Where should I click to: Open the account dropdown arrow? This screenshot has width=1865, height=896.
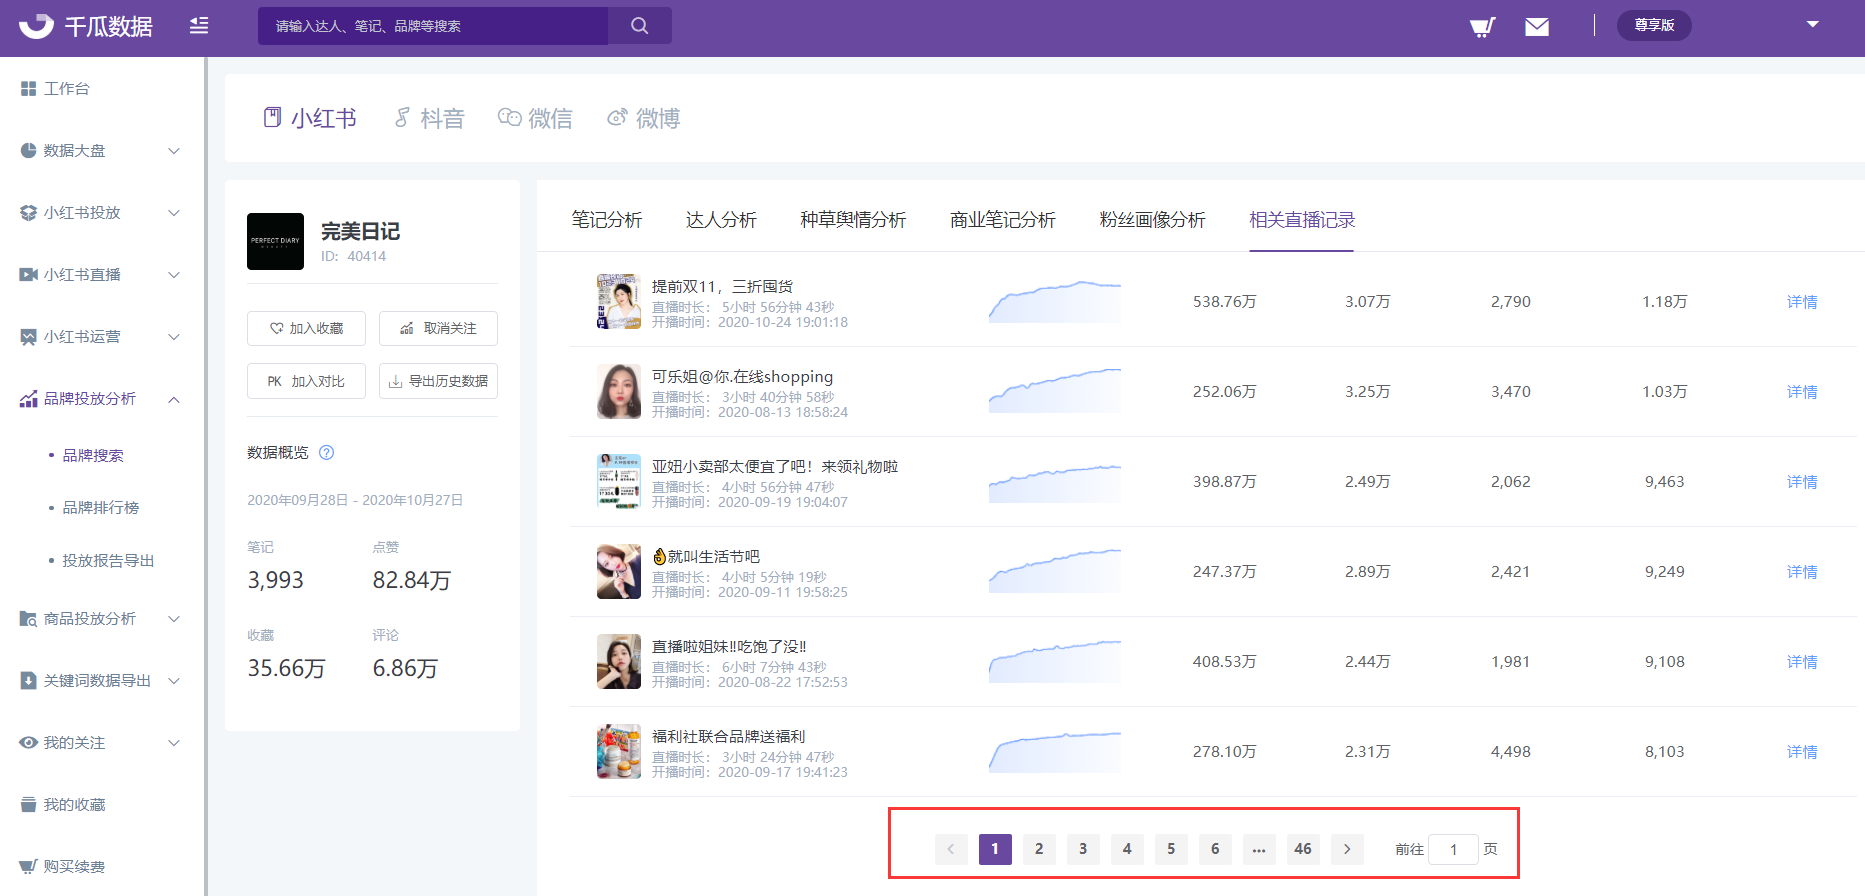[x=1812, y=24]
